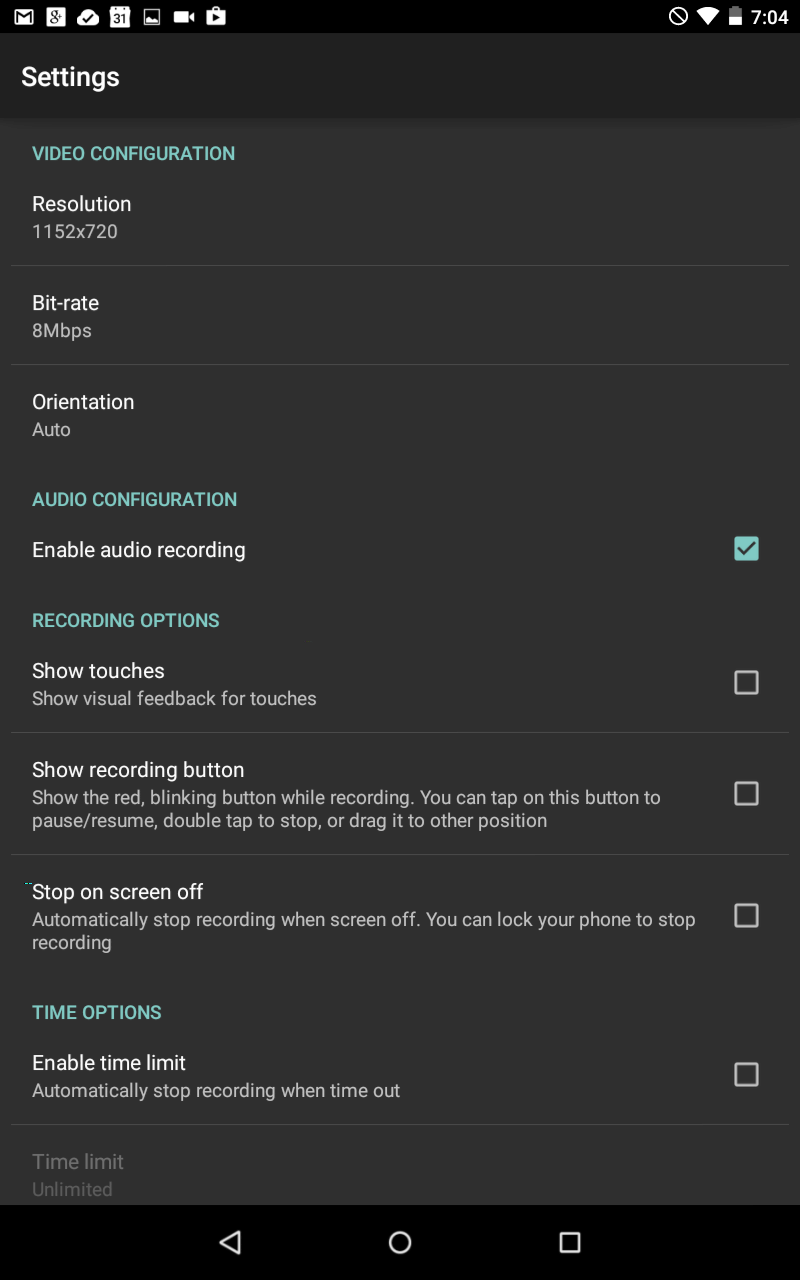Tap the video camera status icon
The height and width of the screenshot is (1280, 800).
tap(184, 17)
